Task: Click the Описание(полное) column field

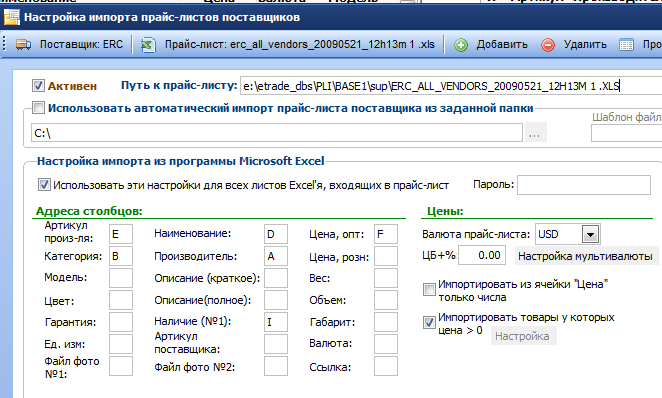Action: [276, 300]
